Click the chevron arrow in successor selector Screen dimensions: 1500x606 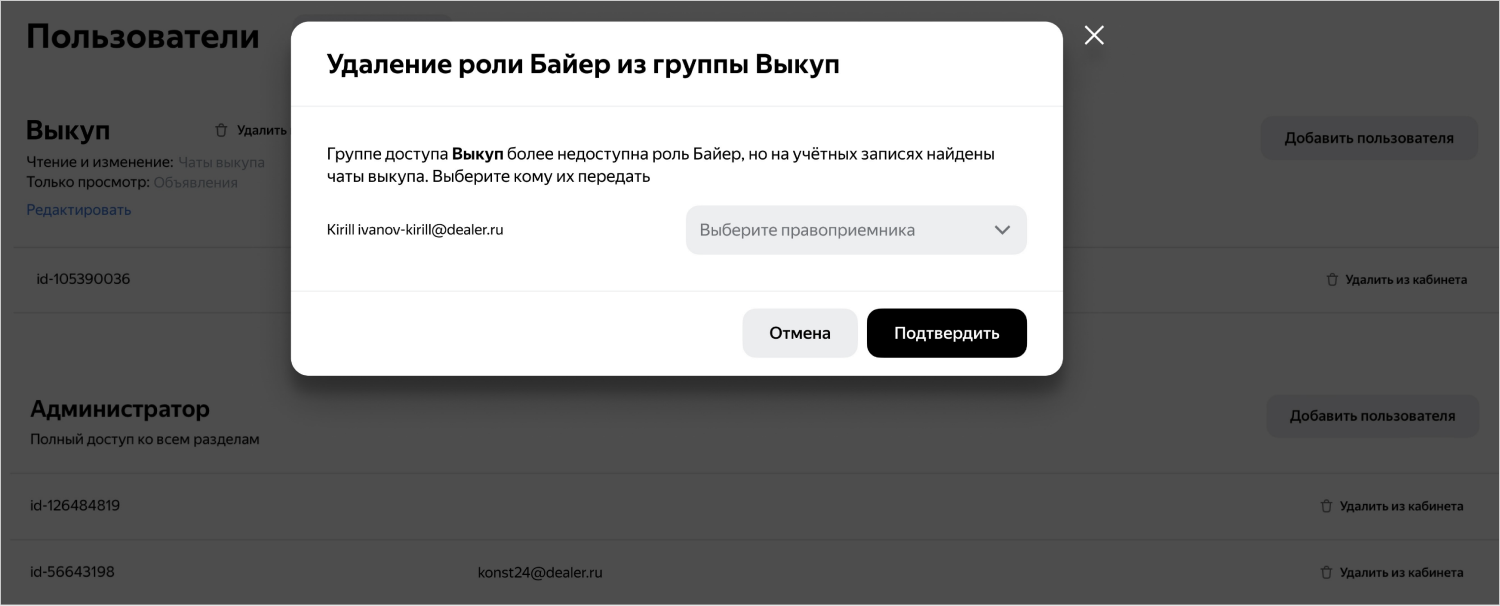click(1002, 230)
